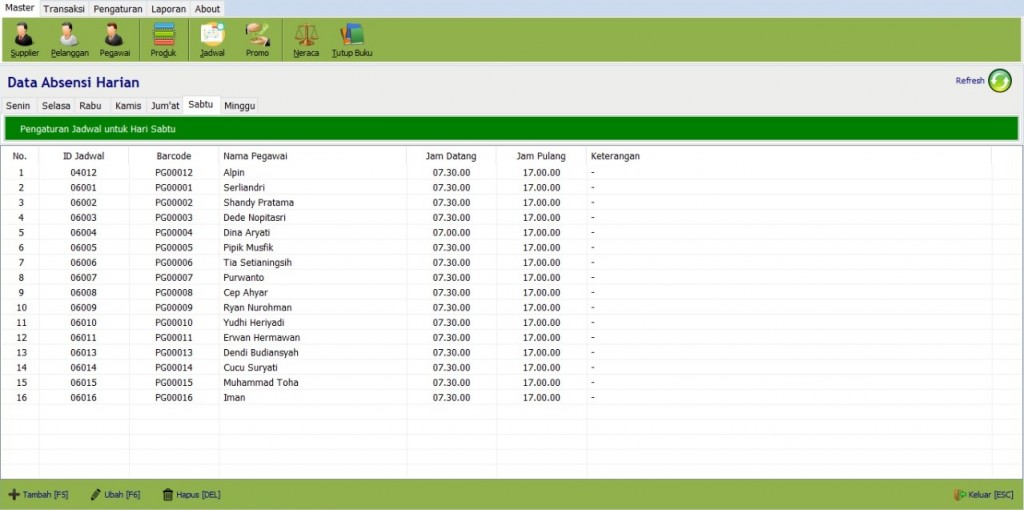The height and width of the screenshot is (510, 1024).
Task: Sort by the ID Jadwal column header
Action: pos(84,156)
